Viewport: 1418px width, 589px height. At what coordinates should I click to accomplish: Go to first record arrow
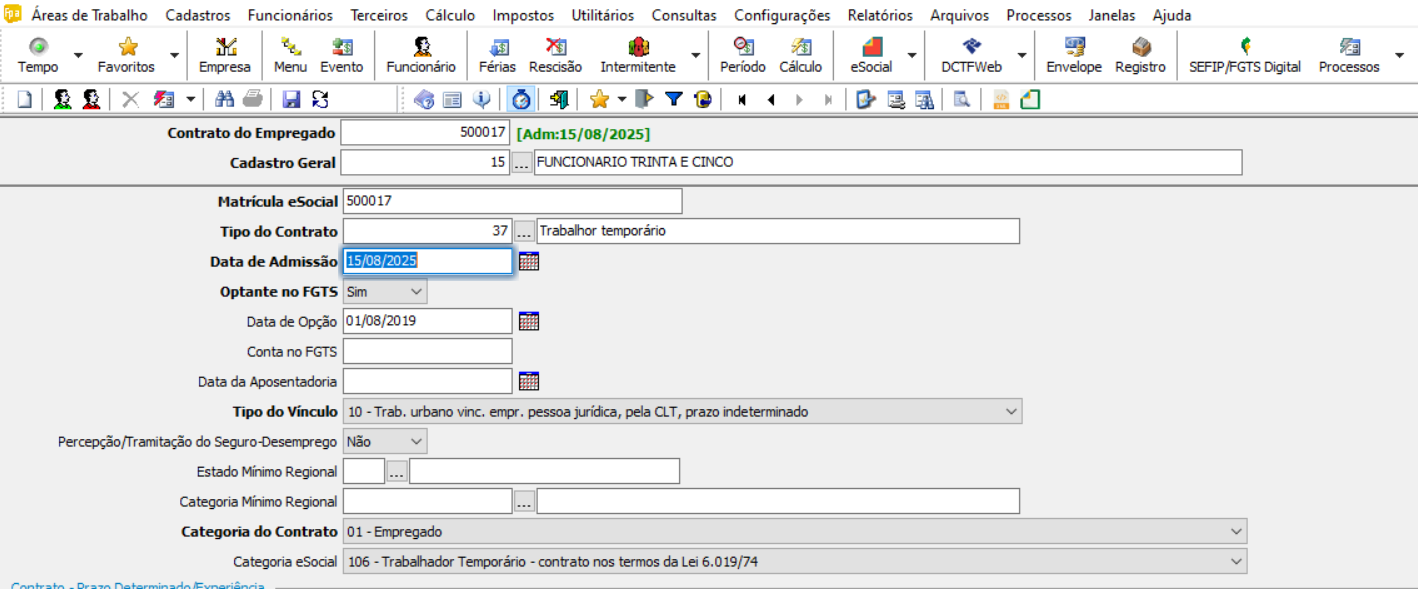[x=742, y=99]
